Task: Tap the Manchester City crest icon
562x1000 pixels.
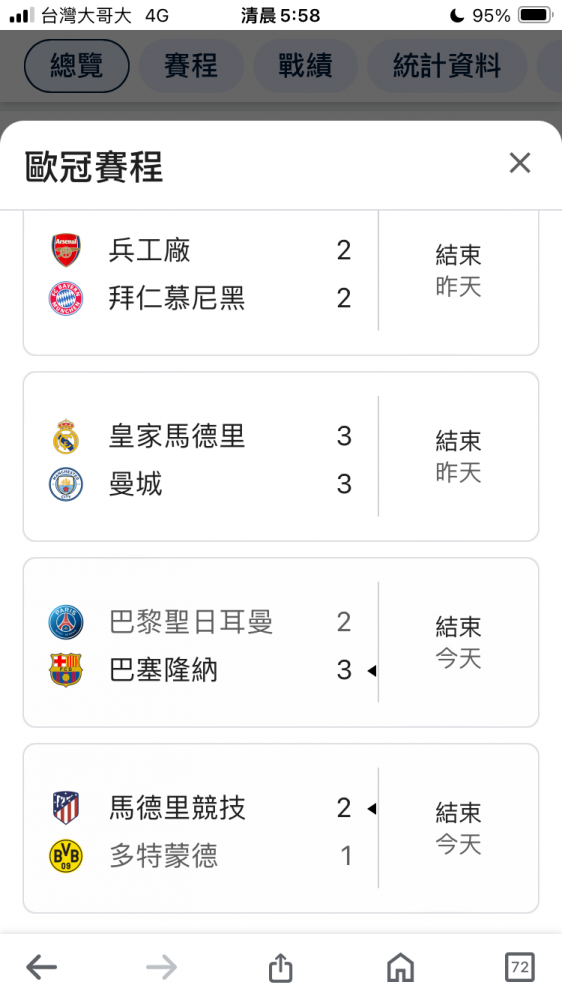Action: click(x=66, y=484)
